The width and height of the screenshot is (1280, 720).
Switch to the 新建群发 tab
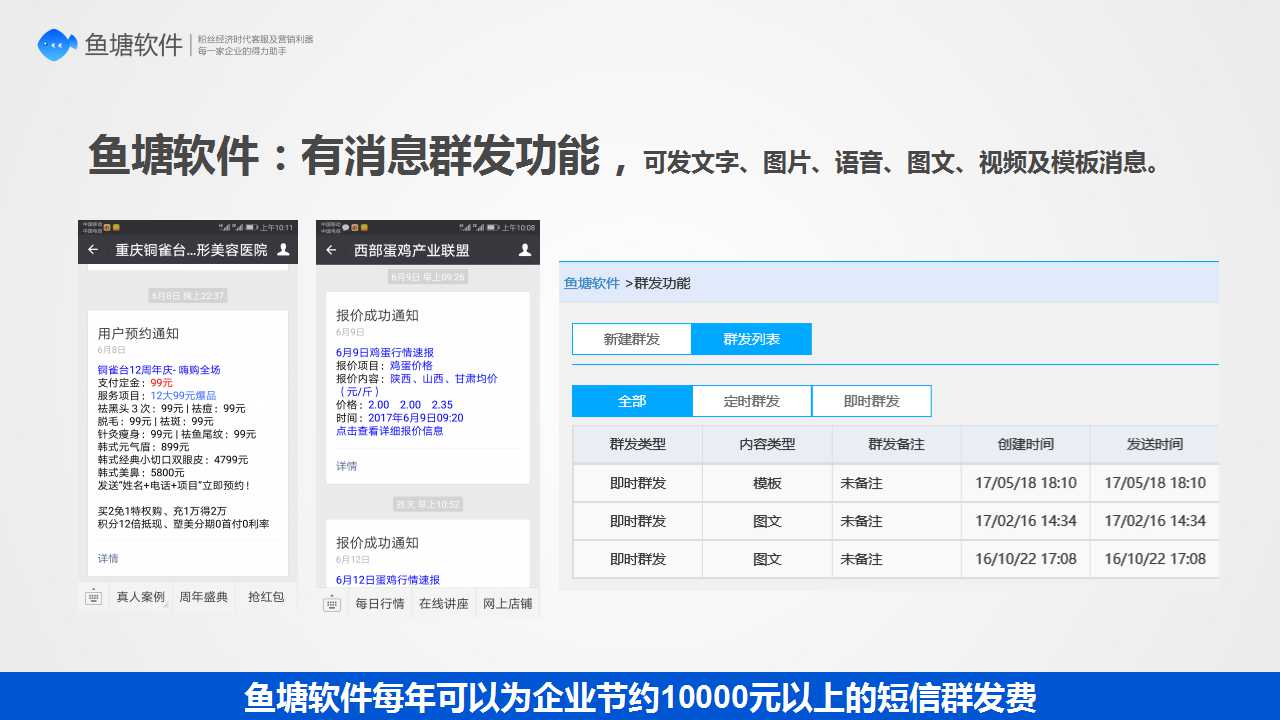point(632,339)
